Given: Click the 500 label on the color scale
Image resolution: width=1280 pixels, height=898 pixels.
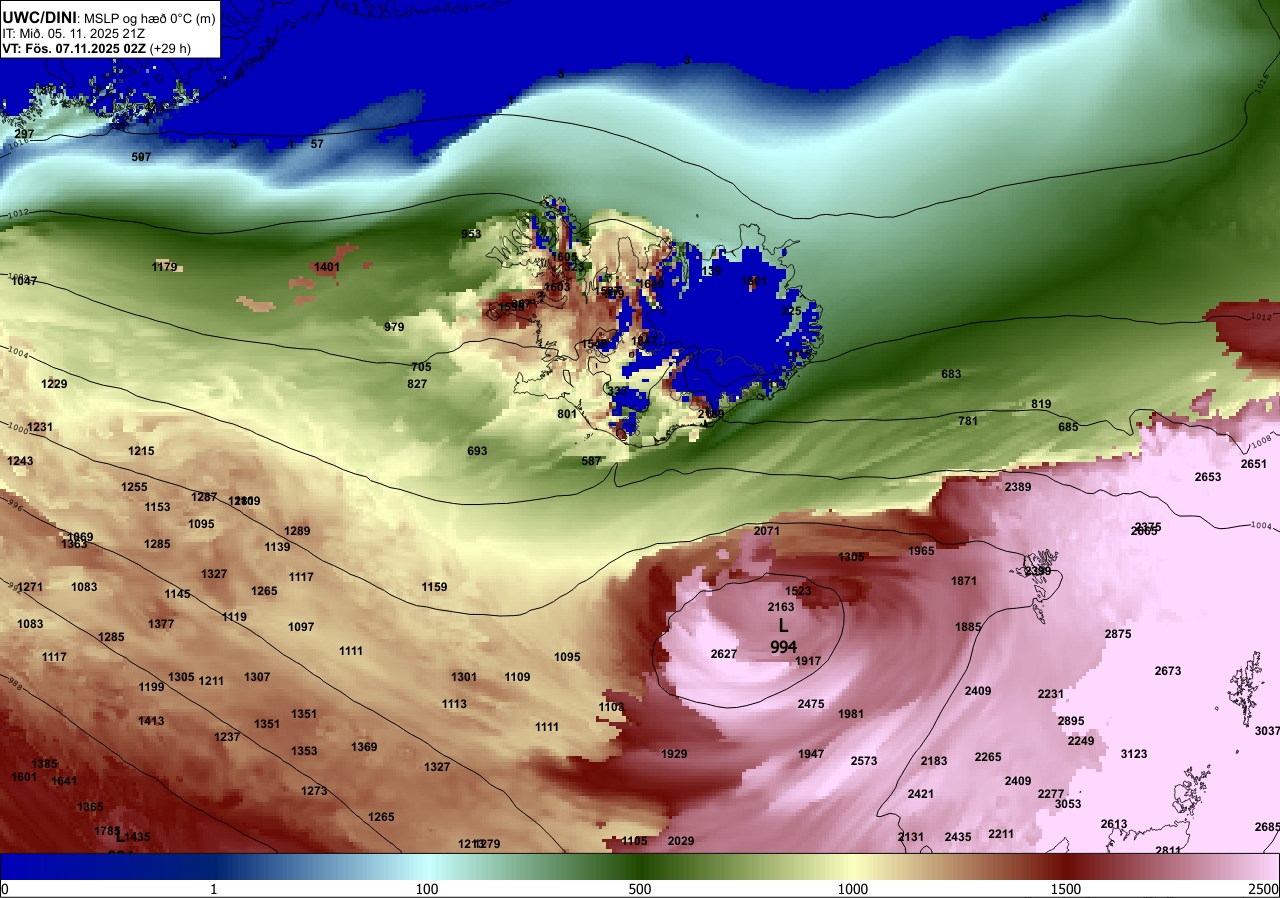Looking at the screenshot, I should tap(640, 889).
